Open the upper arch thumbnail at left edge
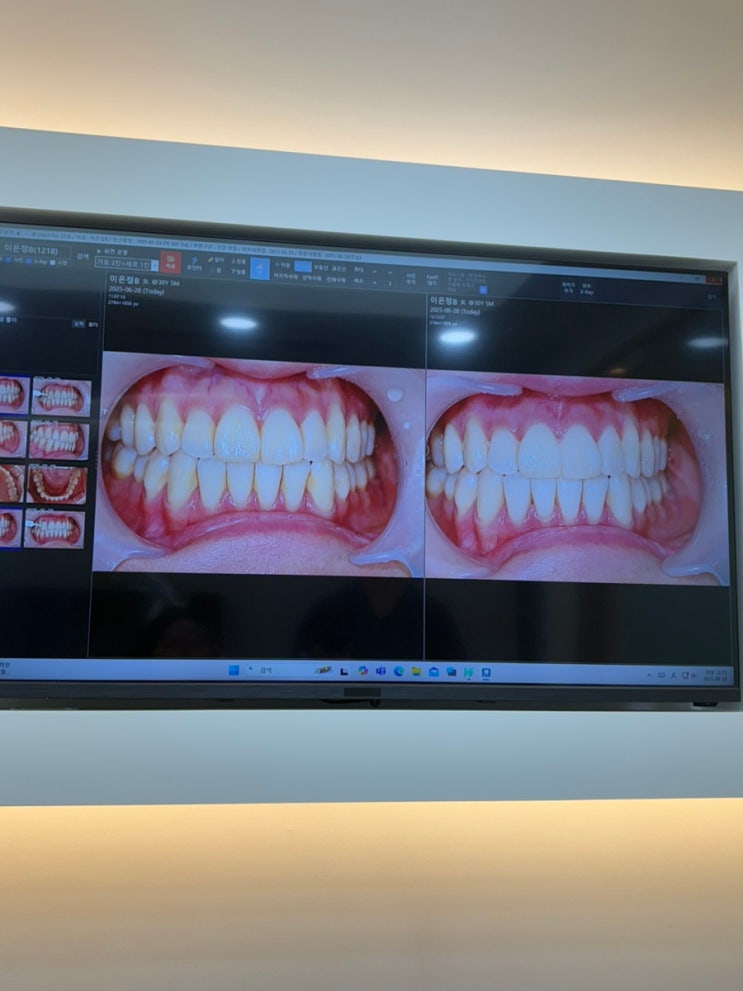 [x=11, y=483]
